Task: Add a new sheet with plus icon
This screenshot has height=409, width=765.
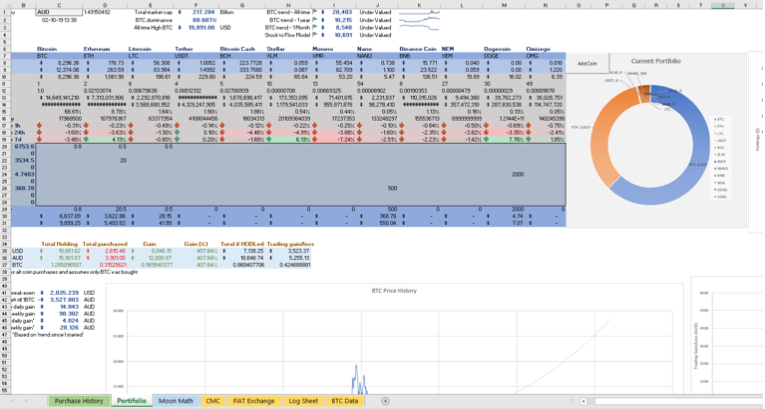Action: 385,401
